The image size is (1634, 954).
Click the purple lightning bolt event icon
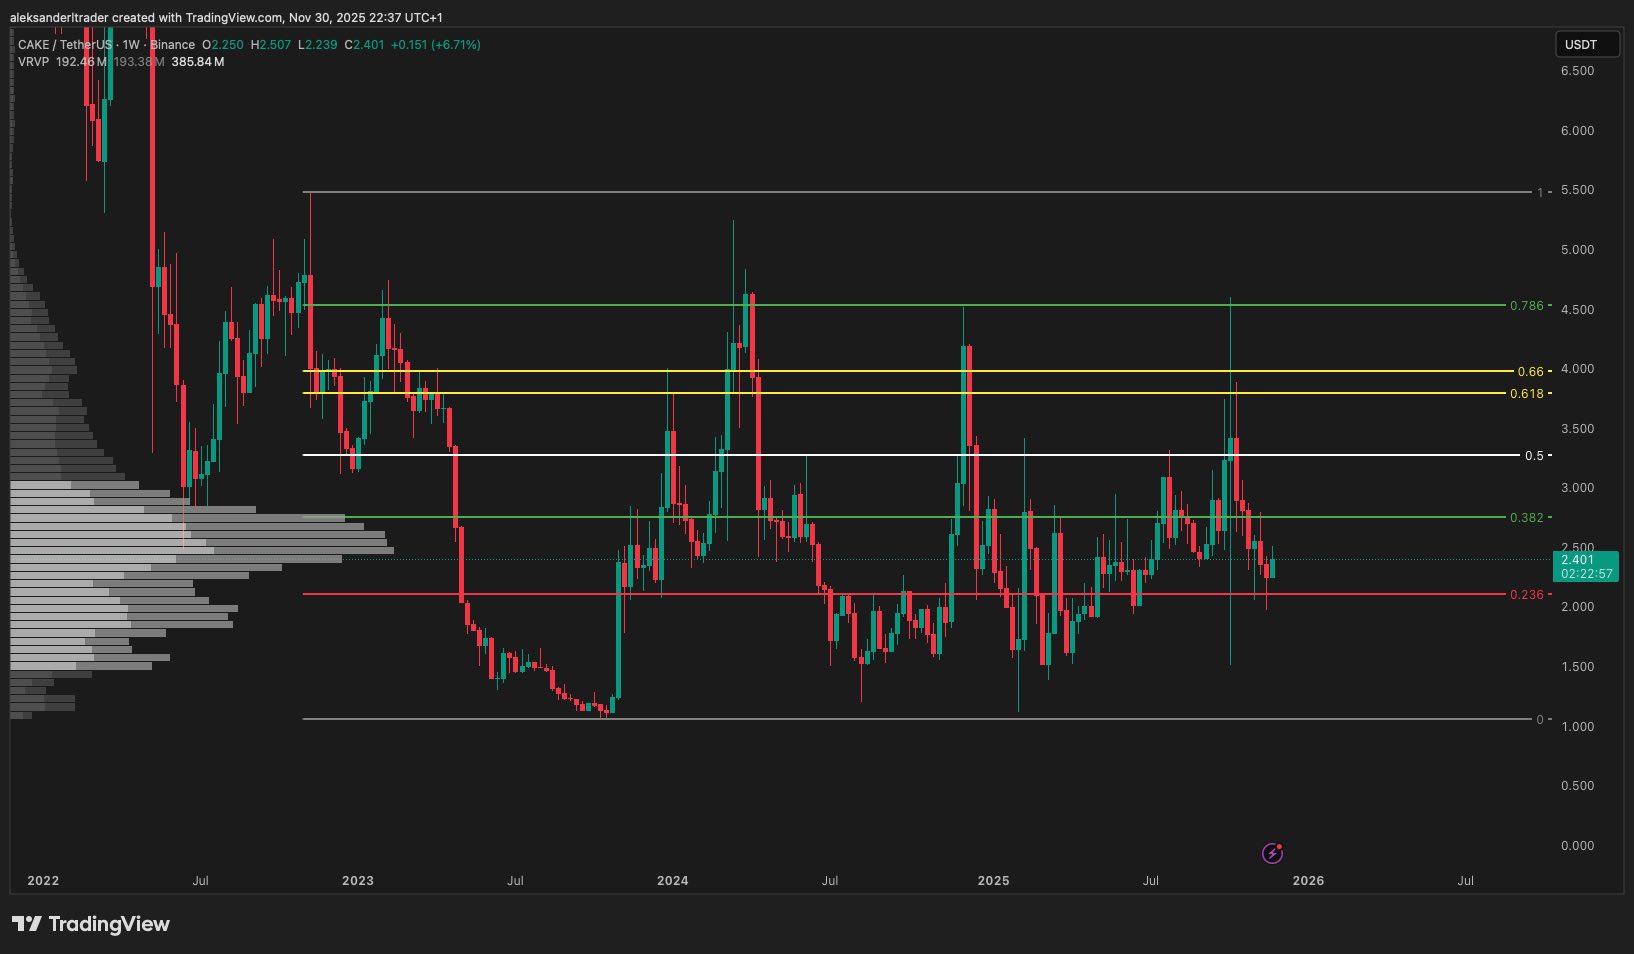[x=1272, y=853]
